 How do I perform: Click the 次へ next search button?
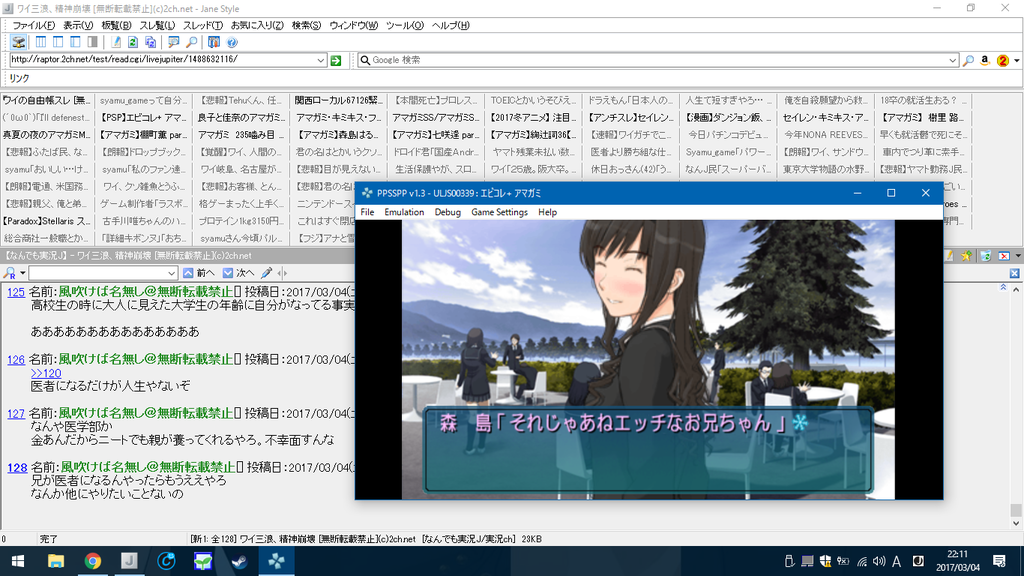(x=238, y=273)
